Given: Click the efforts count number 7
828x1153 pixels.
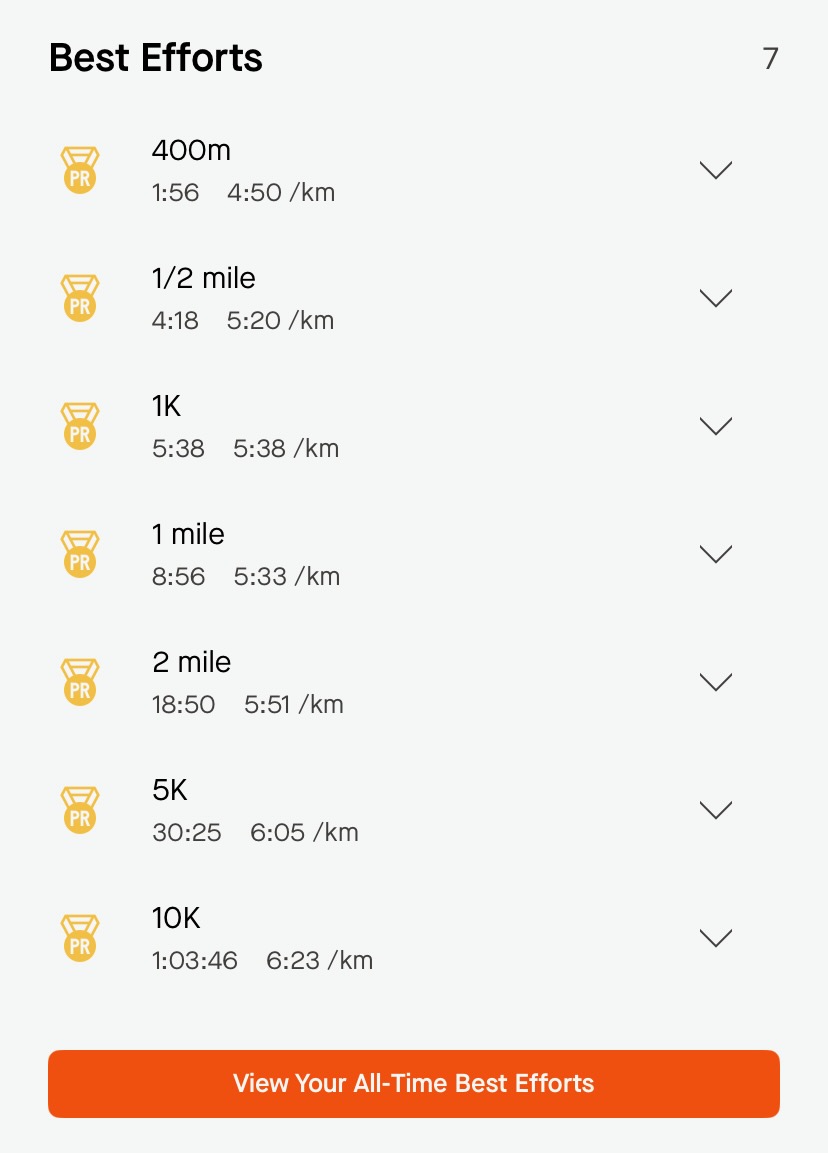Looking at the screenshot, I should (770, 58).
